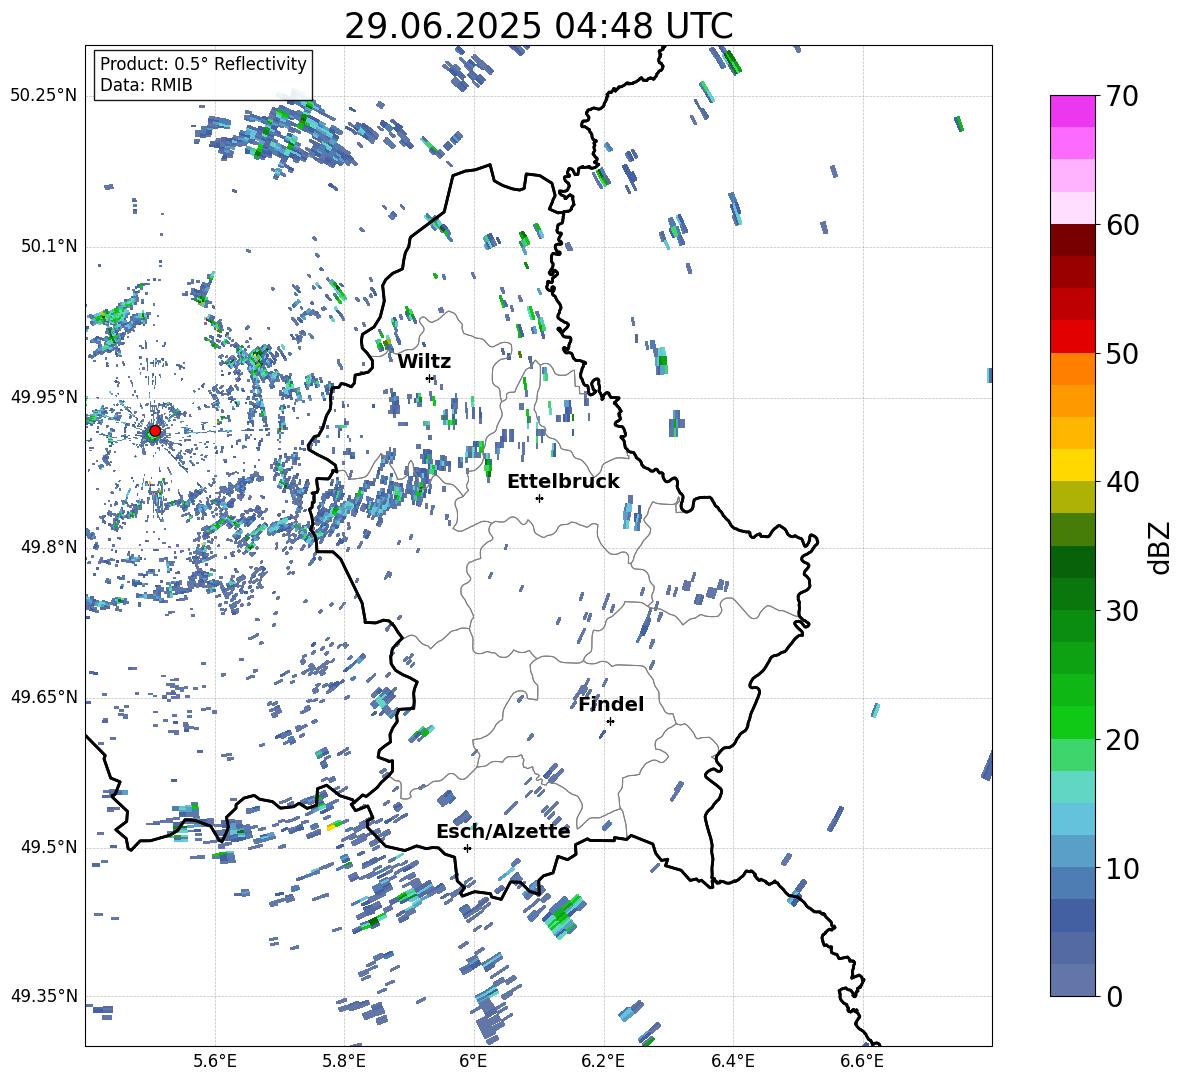This screenshot has height=1081, width=1184.
Task: Click the 'Product: 0.5° Reflectivity' text
Action: (x=203, y=63)
